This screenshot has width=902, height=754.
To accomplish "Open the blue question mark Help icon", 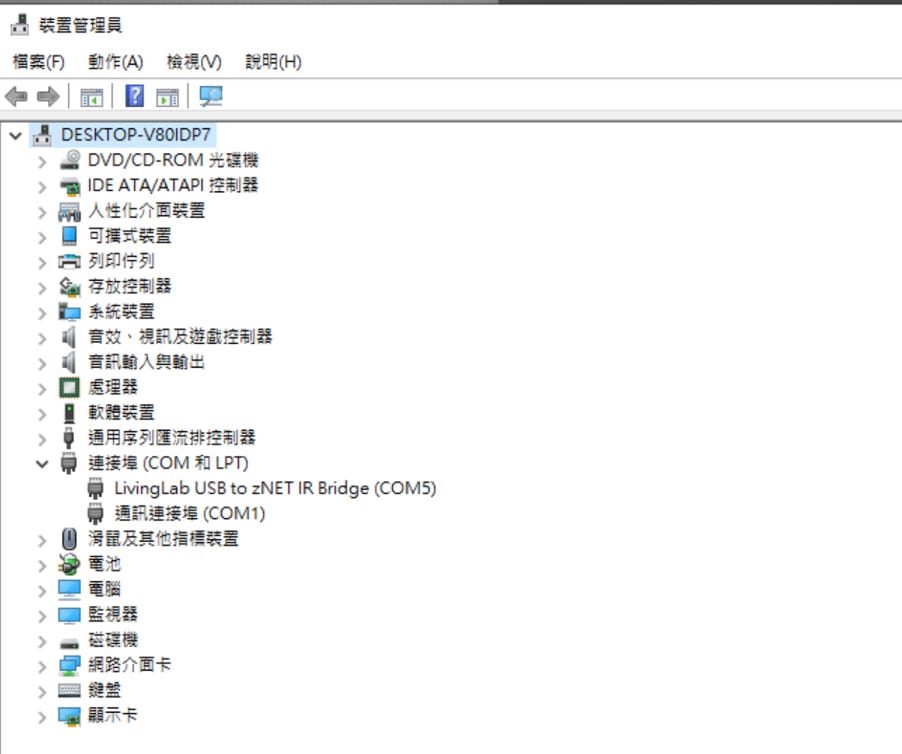I will point(135,95).
